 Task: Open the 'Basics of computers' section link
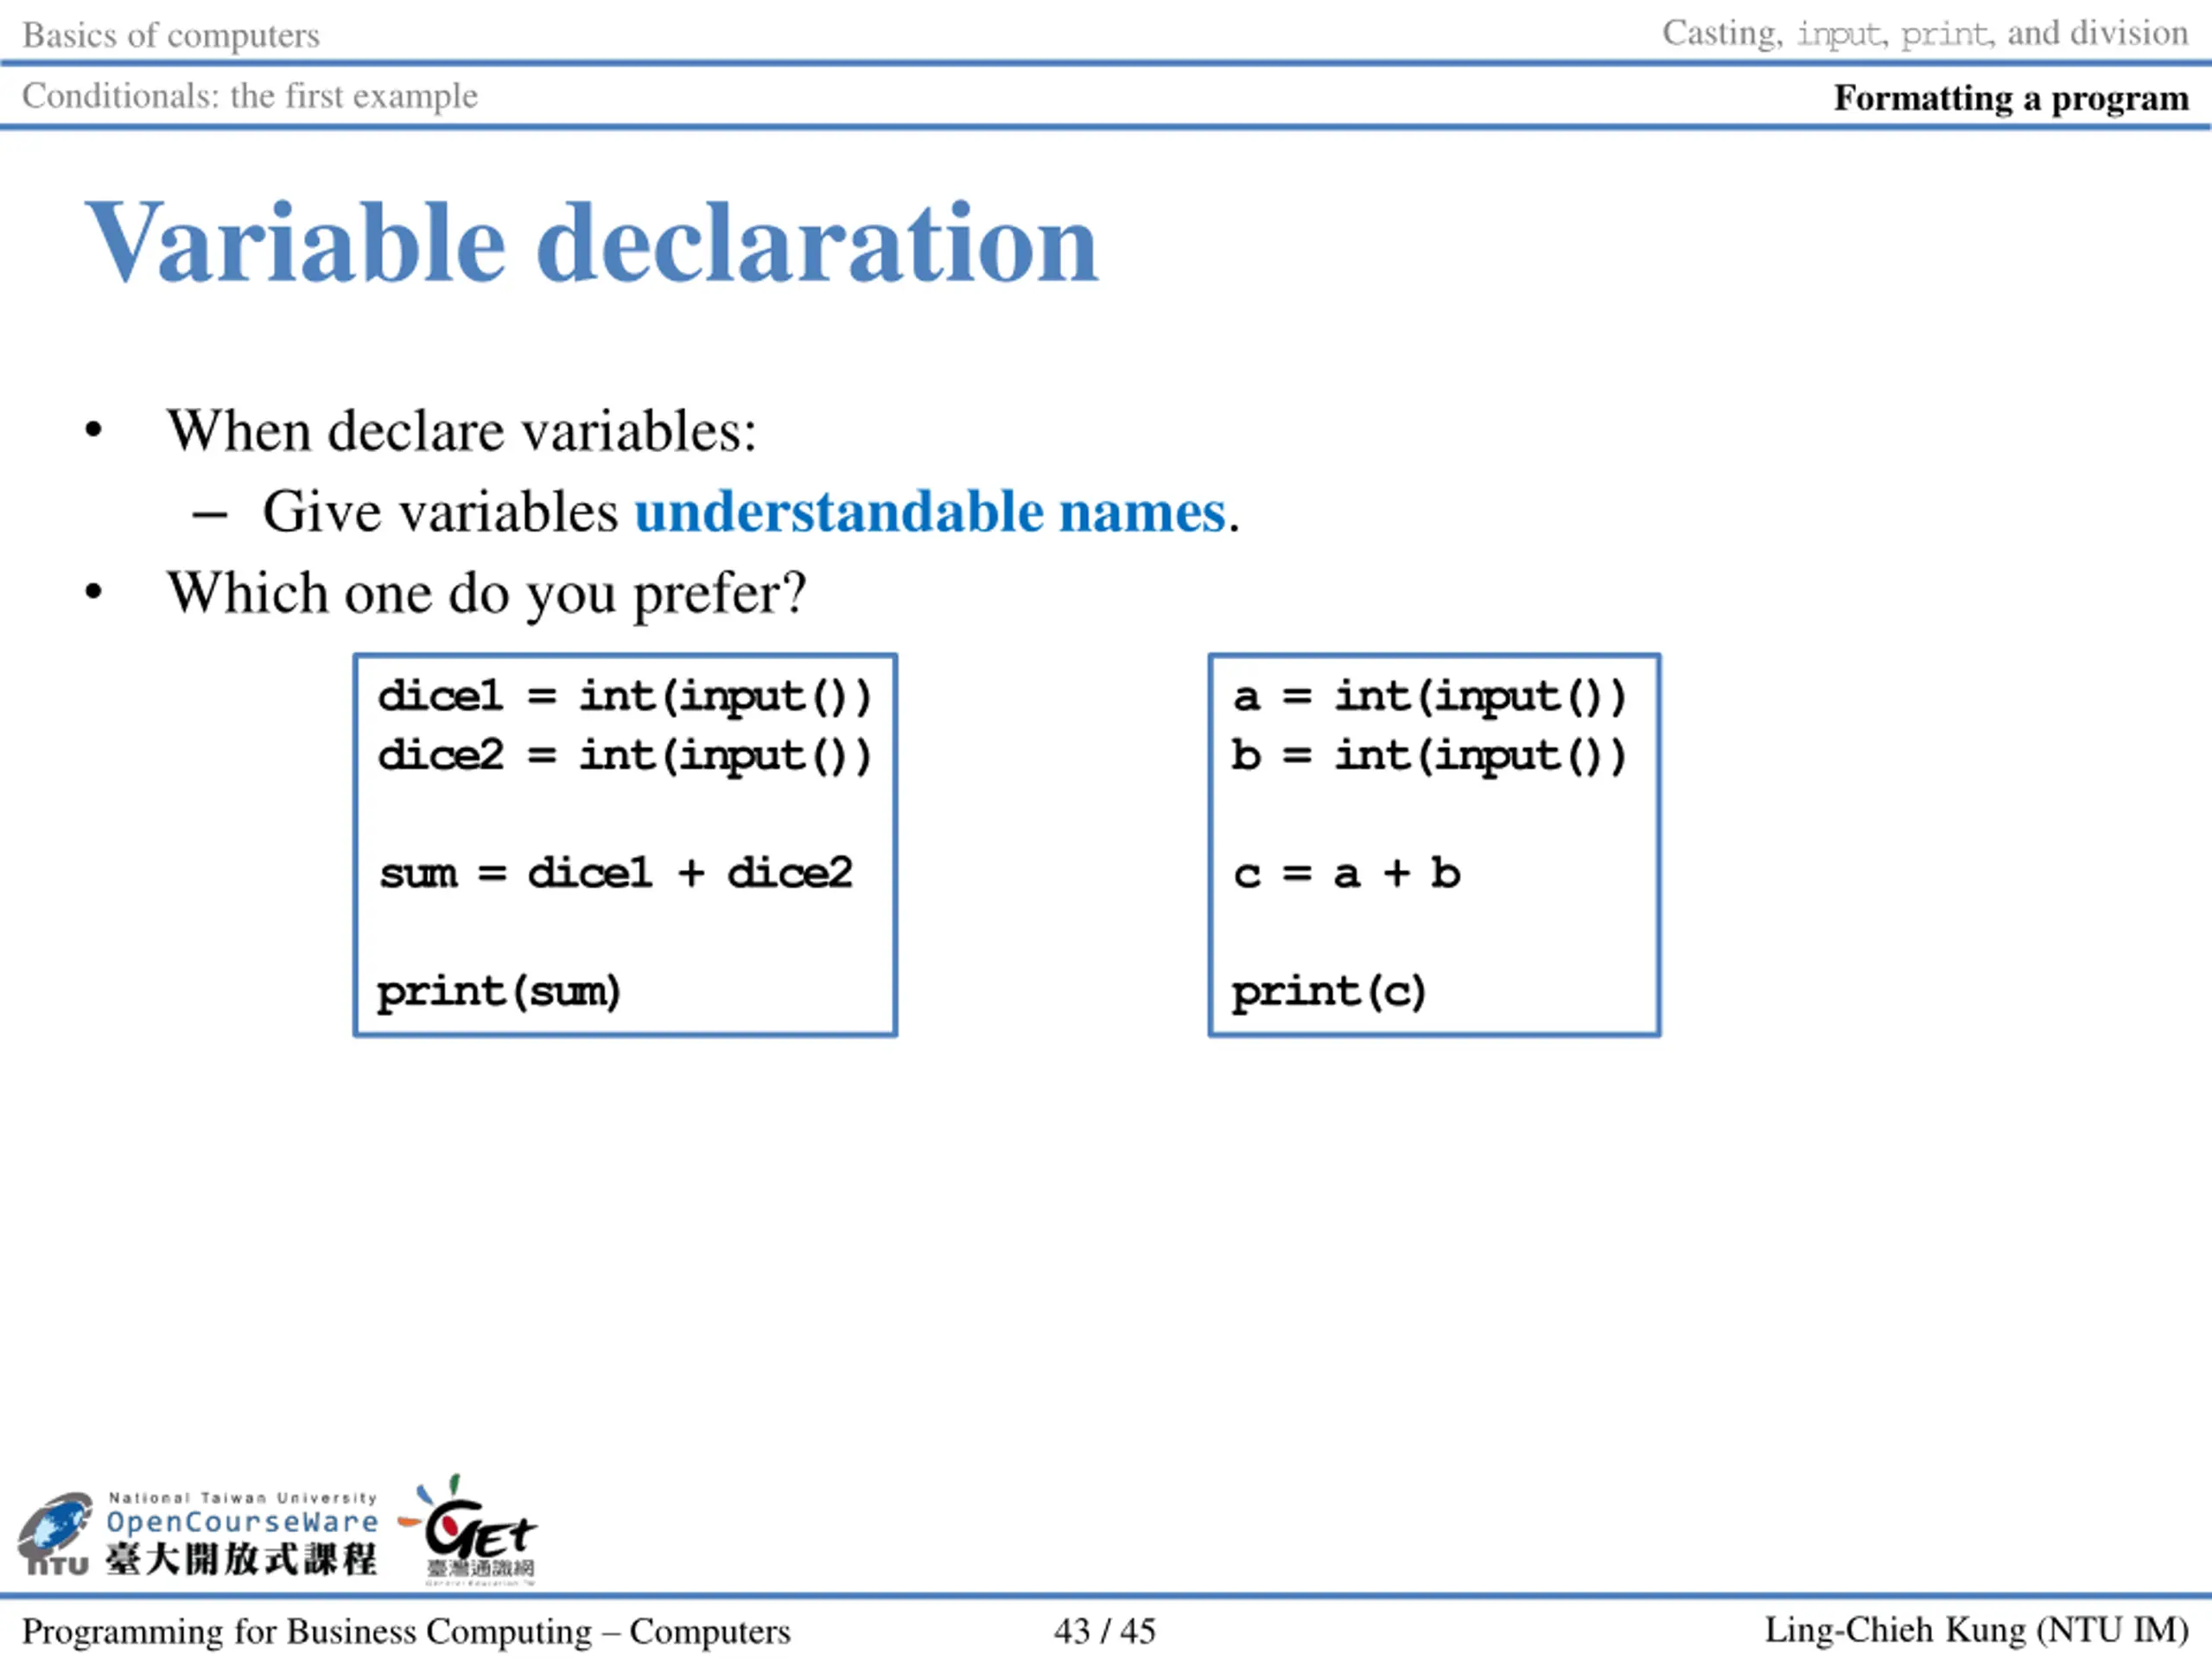pos(171,35)
